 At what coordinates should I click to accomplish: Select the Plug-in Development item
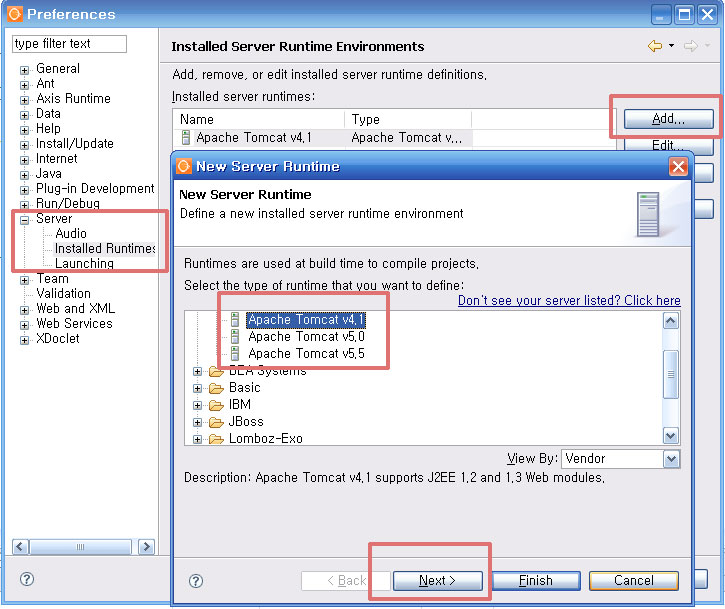pos(95,188)
